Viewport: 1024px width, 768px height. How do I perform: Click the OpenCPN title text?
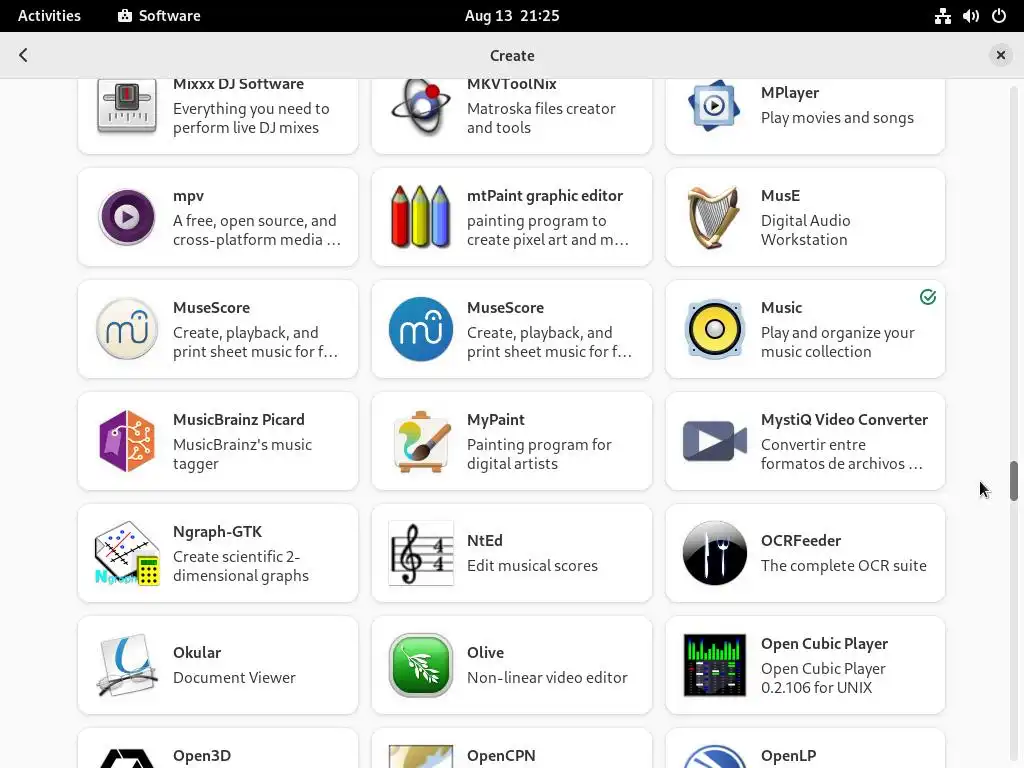pos(501,756)
